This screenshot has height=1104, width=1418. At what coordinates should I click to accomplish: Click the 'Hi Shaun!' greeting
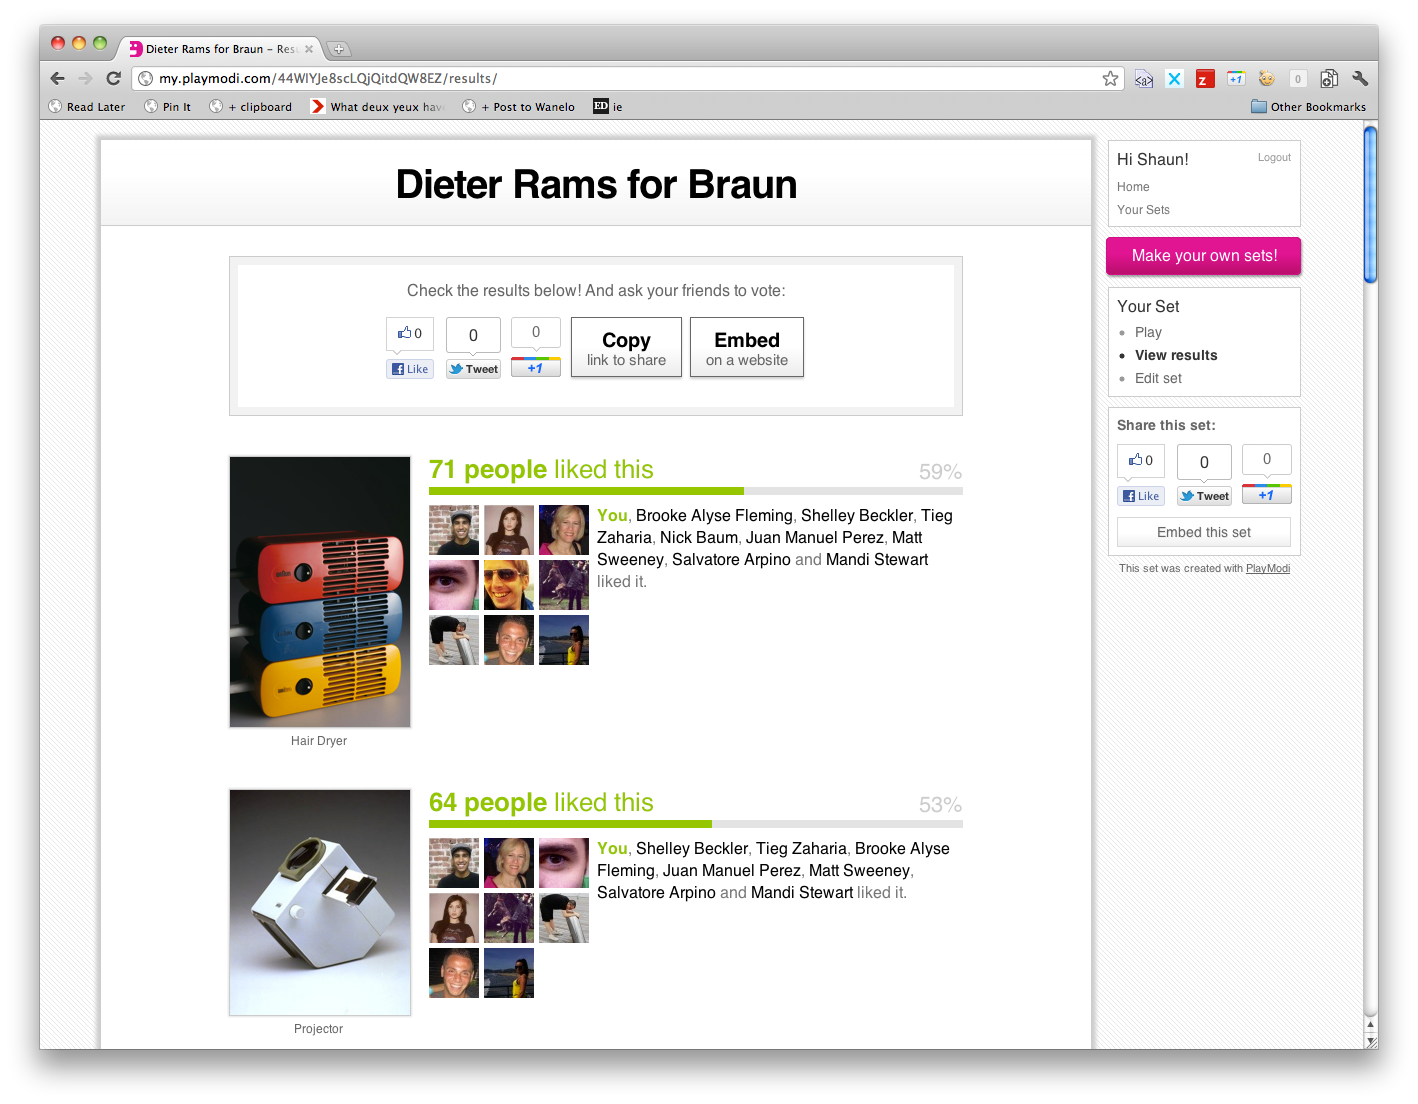[1153, 159]
